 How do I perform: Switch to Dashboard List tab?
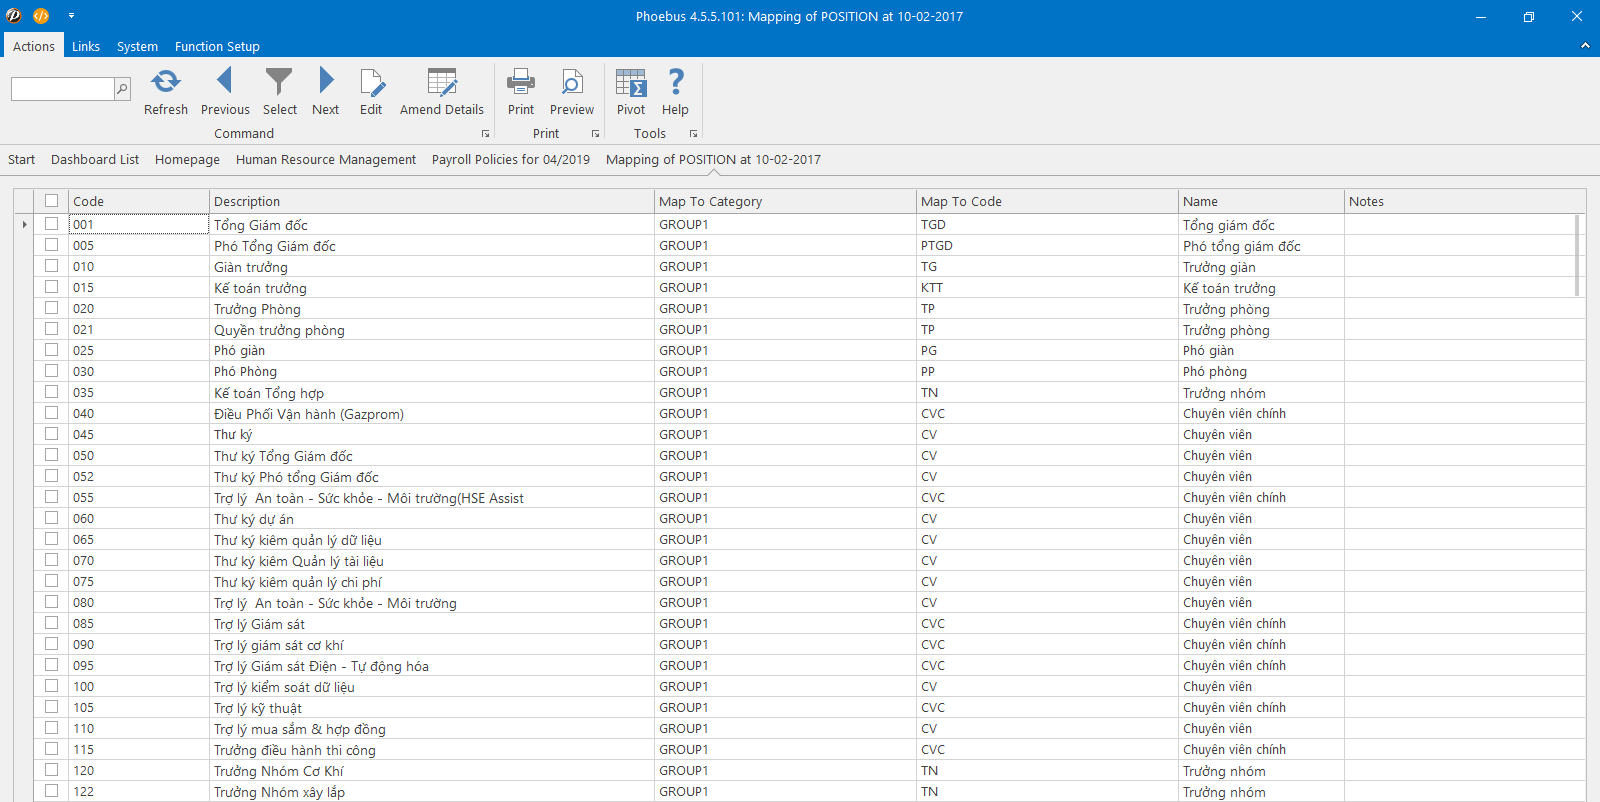tap(95, 159)
